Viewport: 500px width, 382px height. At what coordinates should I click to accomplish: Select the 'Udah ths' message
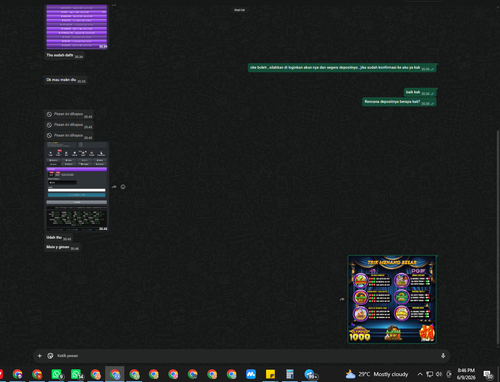click(x=58, y=238)
